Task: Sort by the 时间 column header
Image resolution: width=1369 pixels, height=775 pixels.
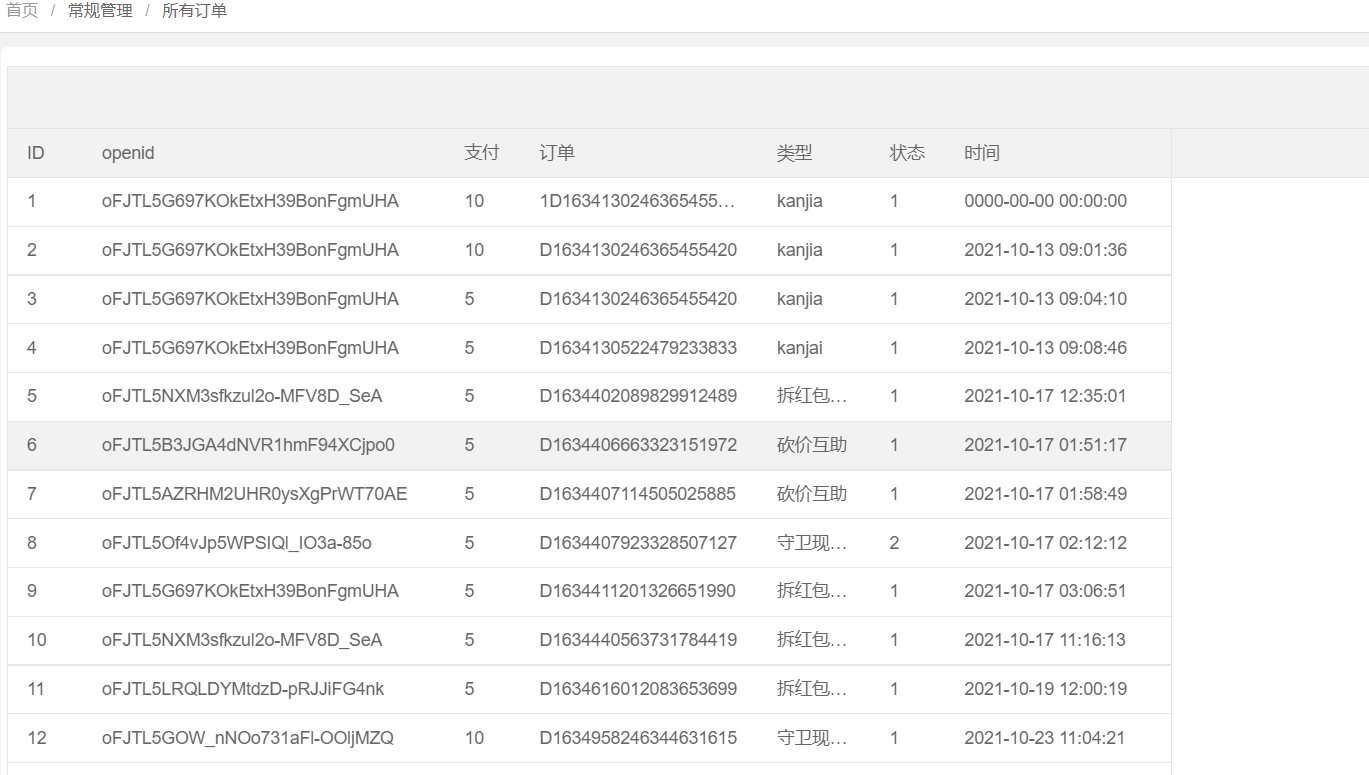Action: [982, 153]
